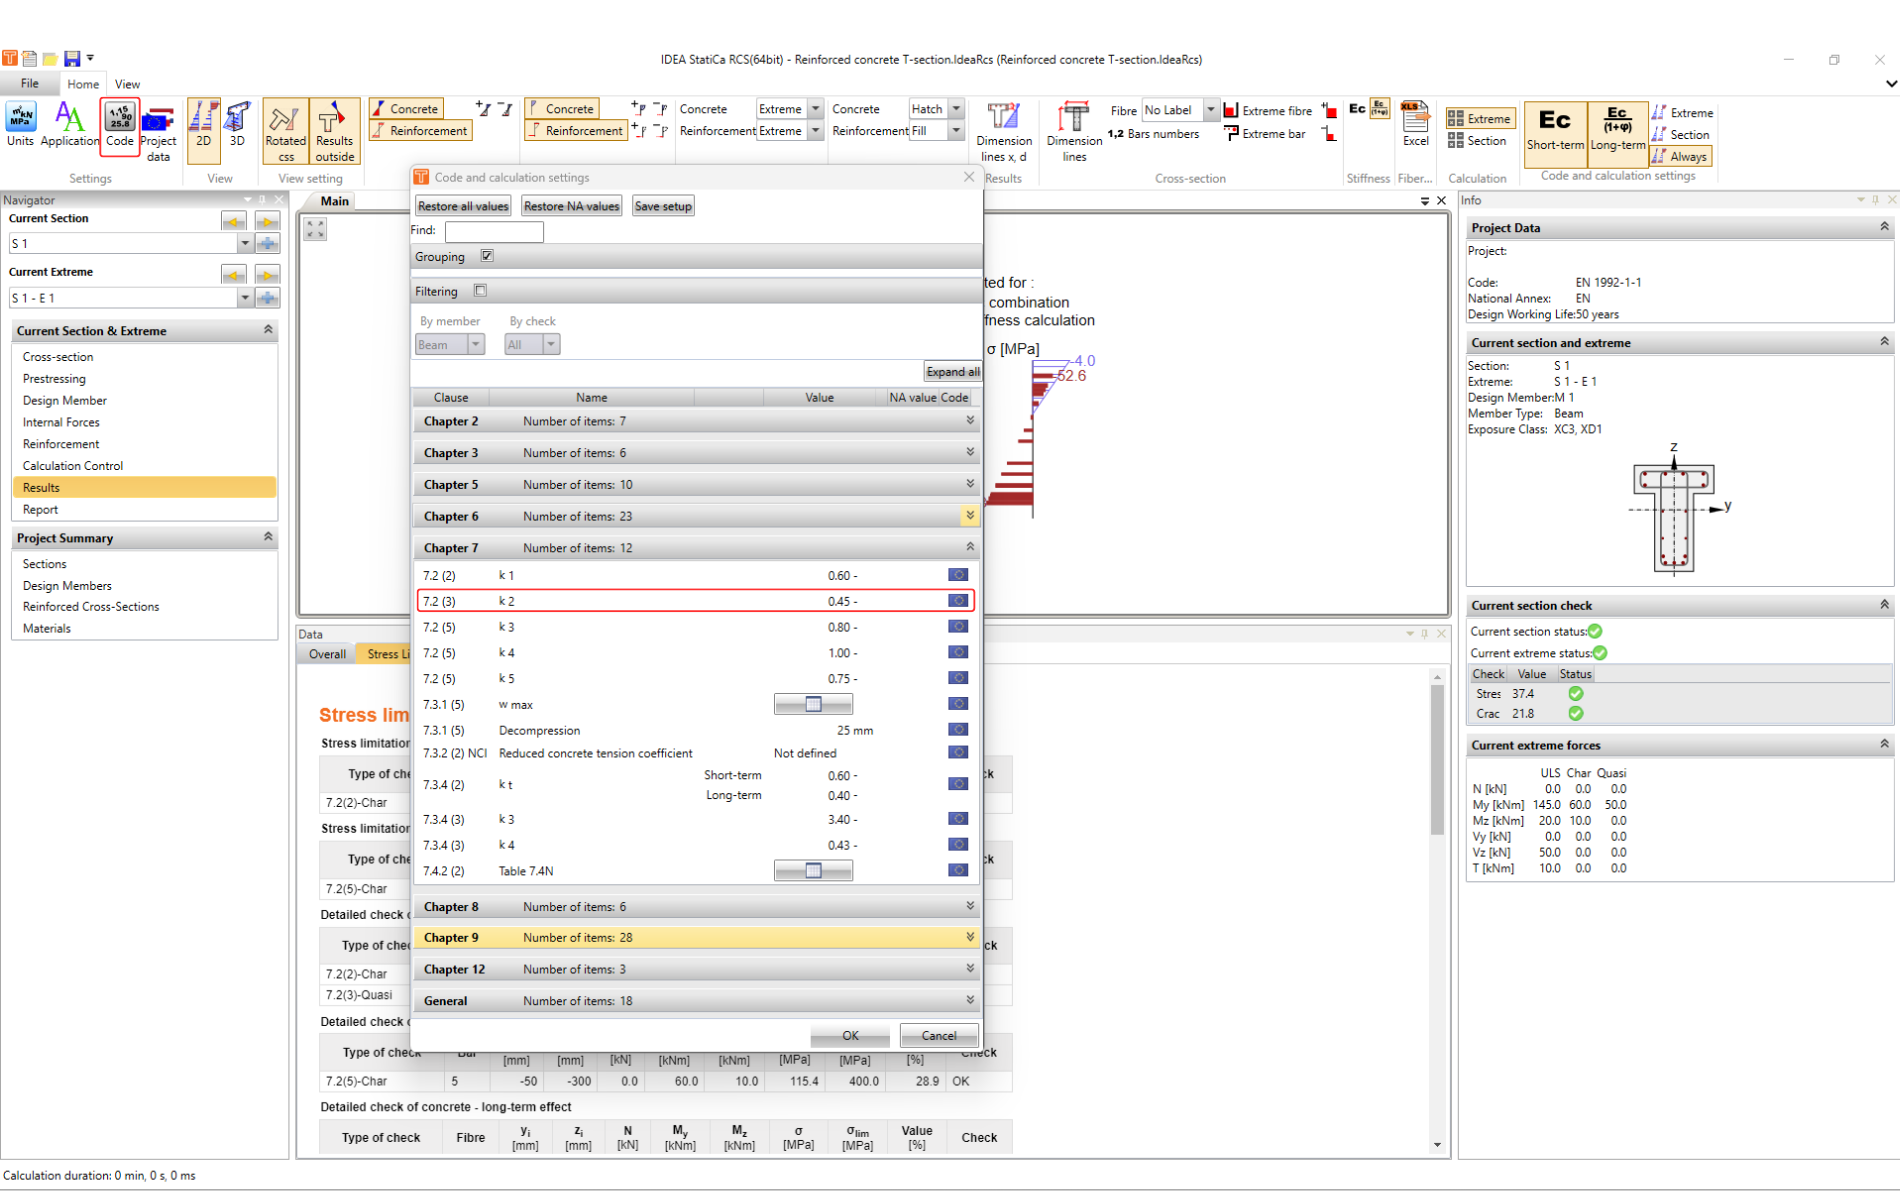Toggle the w max switch
The image size is (1900, 1200).
(x=813, y=705)
